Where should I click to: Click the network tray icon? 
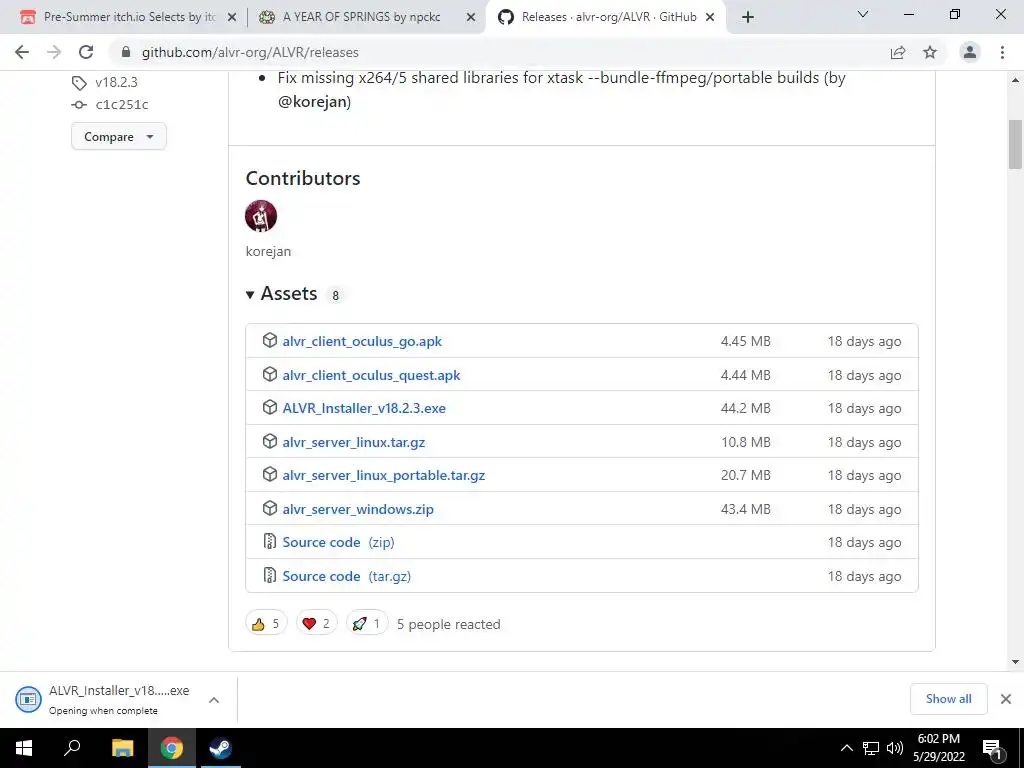(871, 748)
